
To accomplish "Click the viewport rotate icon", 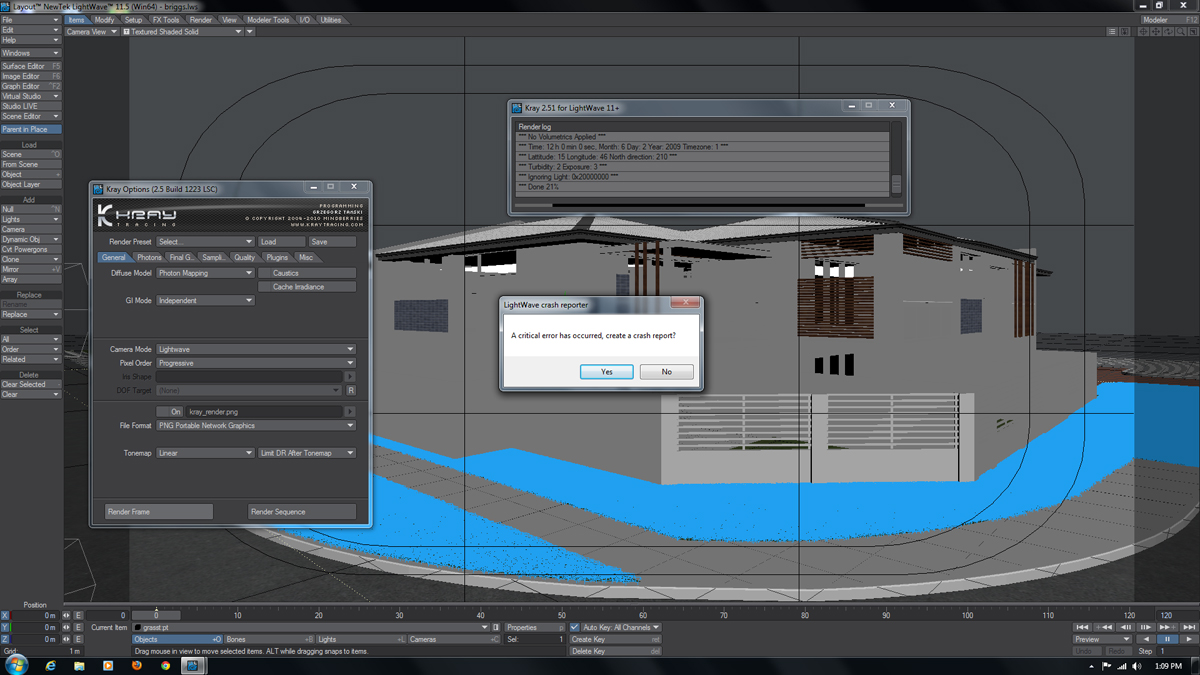I will click(x=1168, y=32).
